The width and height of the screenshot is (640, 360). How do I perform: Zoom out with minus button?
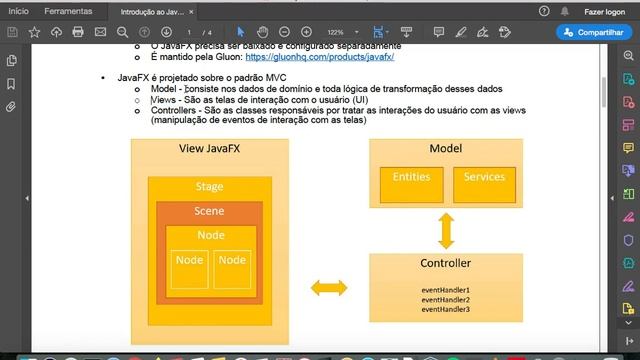tap(284, 32)
